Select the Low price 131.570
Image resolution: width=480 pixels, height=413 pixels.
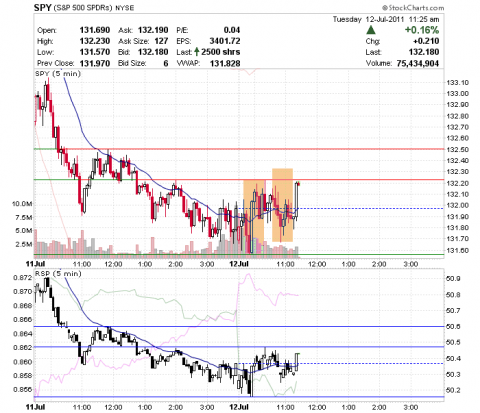pyautogui.click(x=95, y=52)
